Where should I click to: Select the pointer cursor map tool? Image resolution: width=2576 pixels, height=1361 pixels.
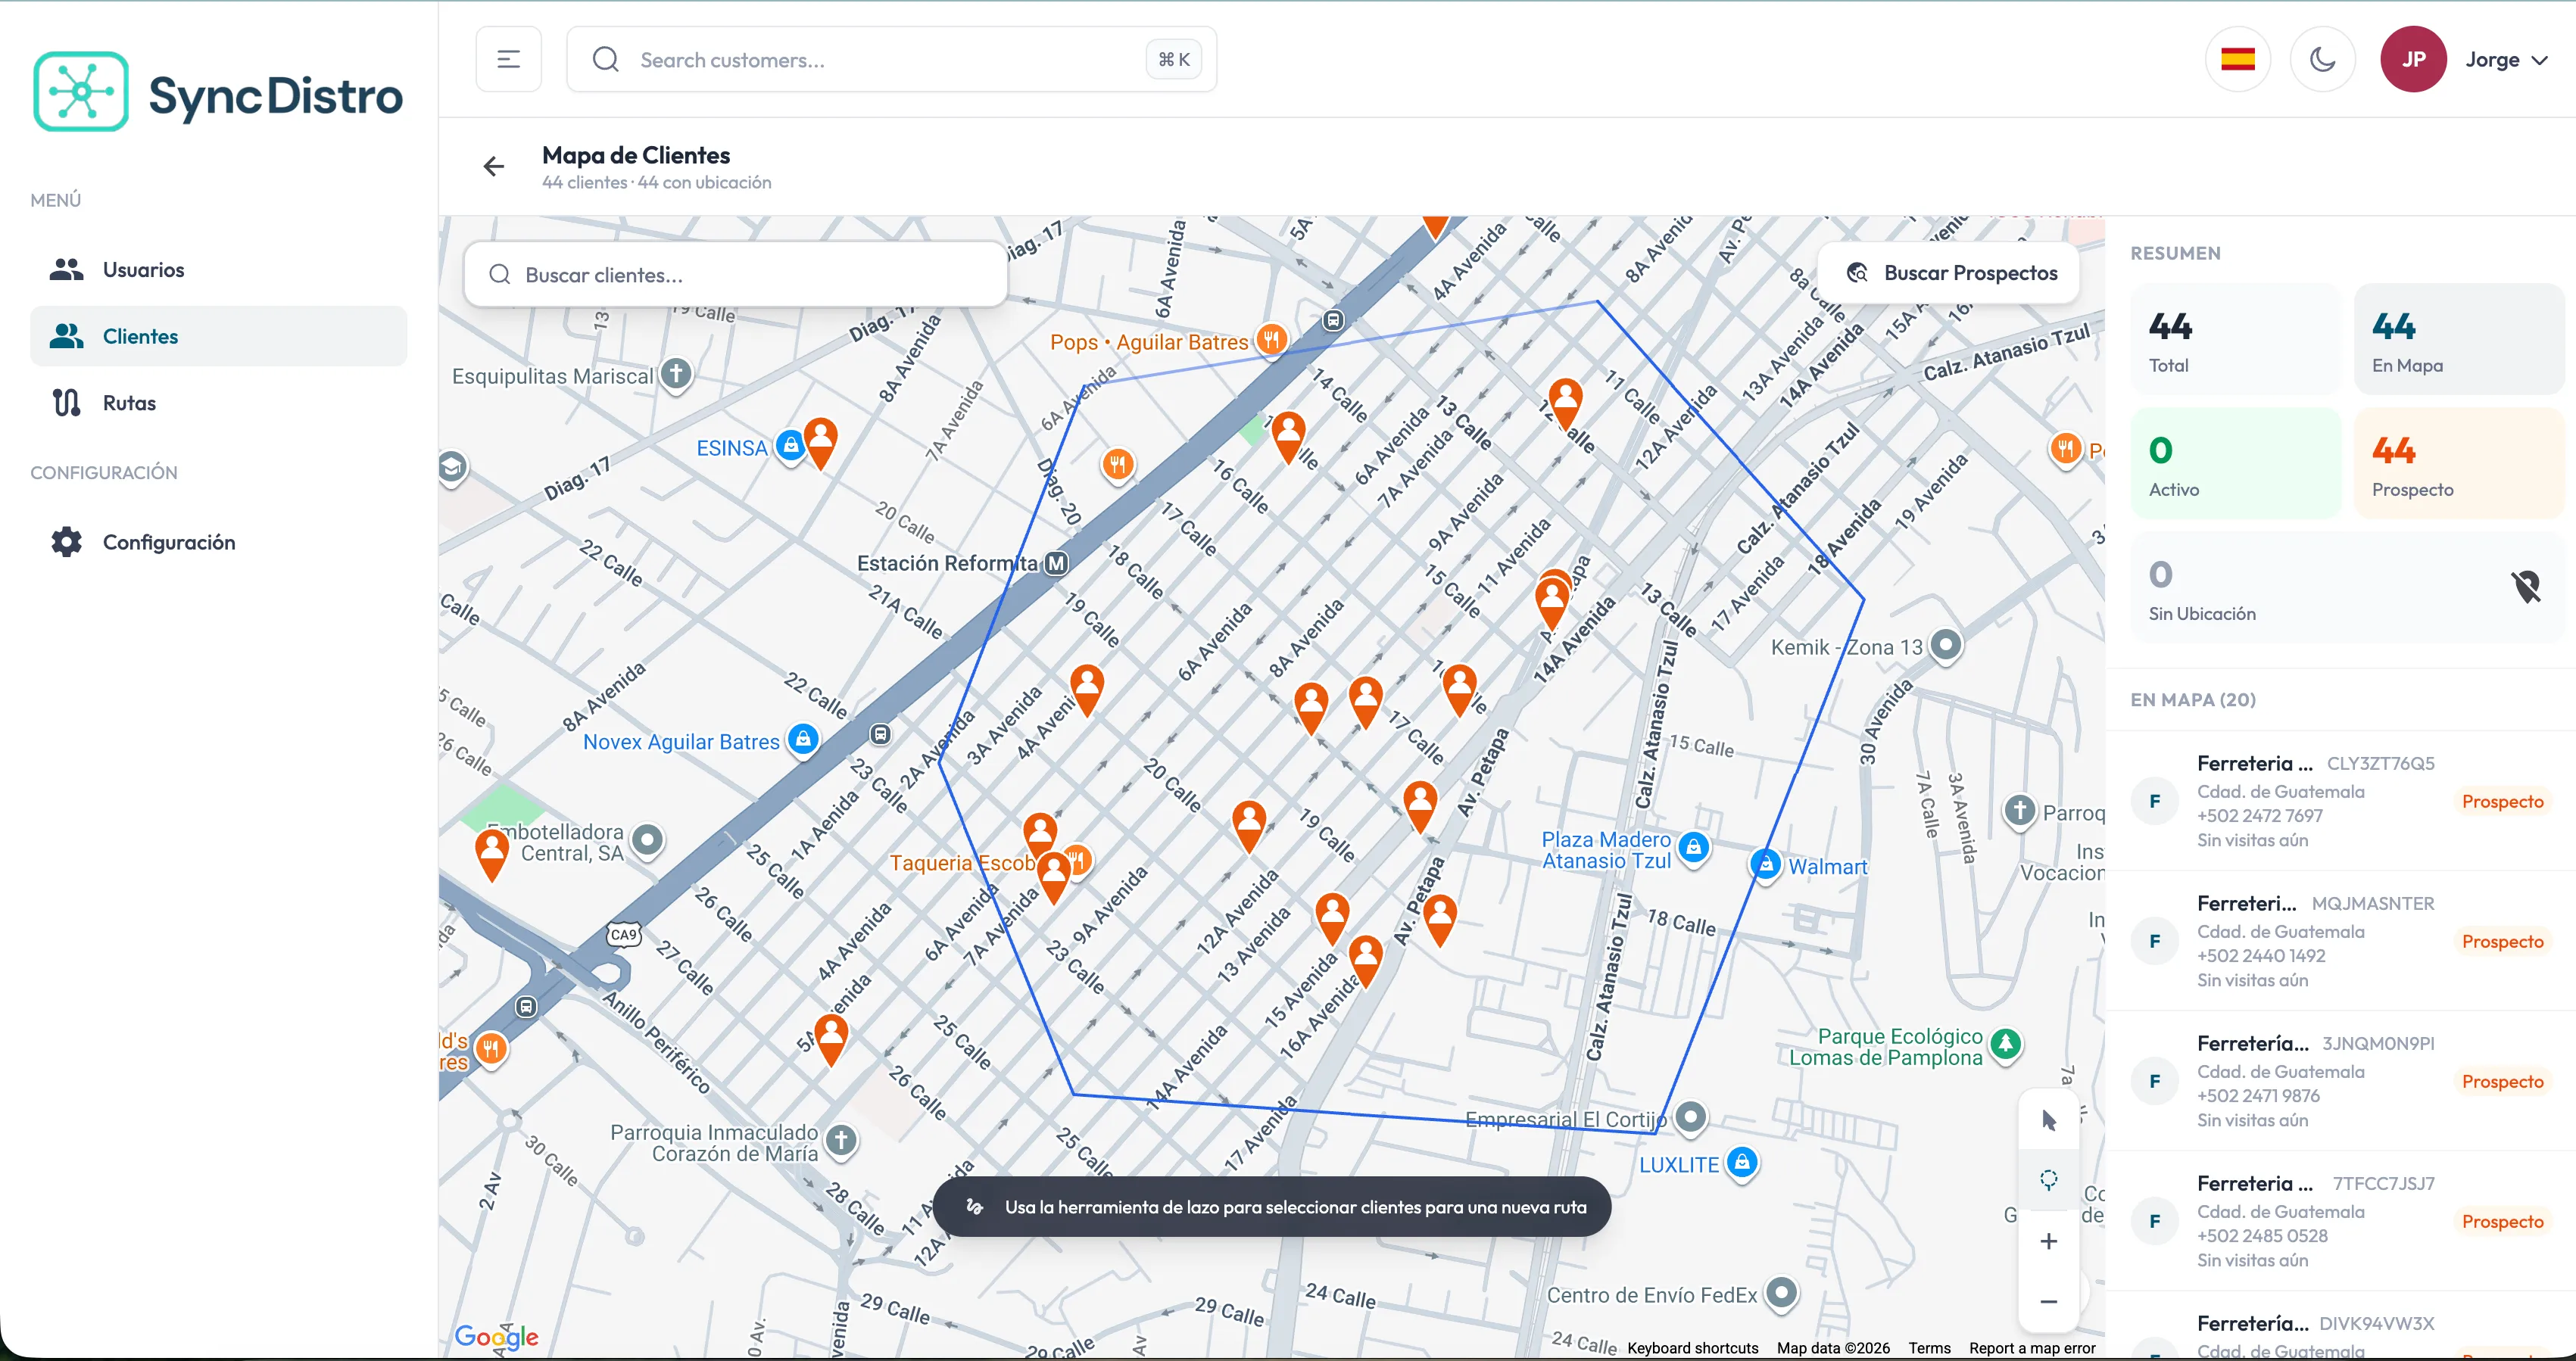tap(2049, 1121)
